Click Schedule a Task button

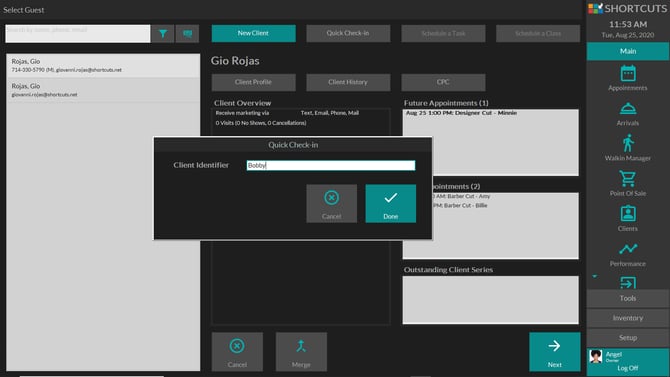coord(443,33)
